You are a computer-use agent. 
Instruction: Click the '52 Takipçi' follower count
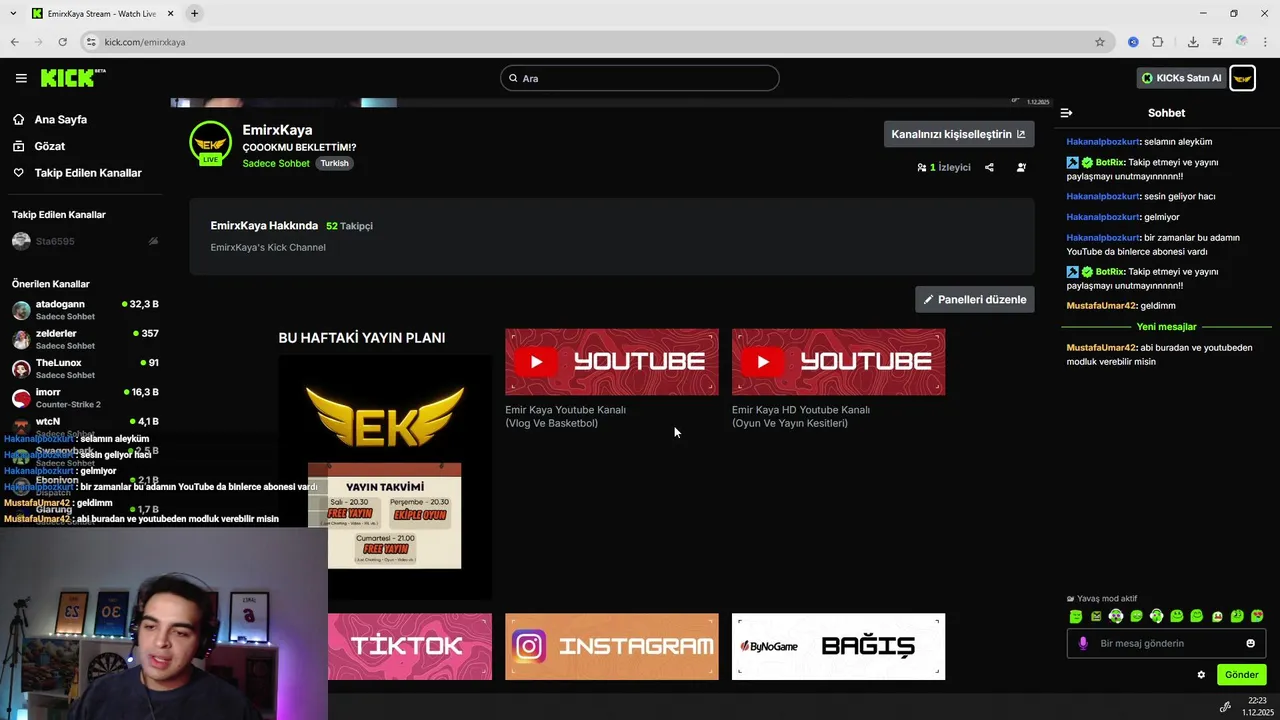coord(349,226)
